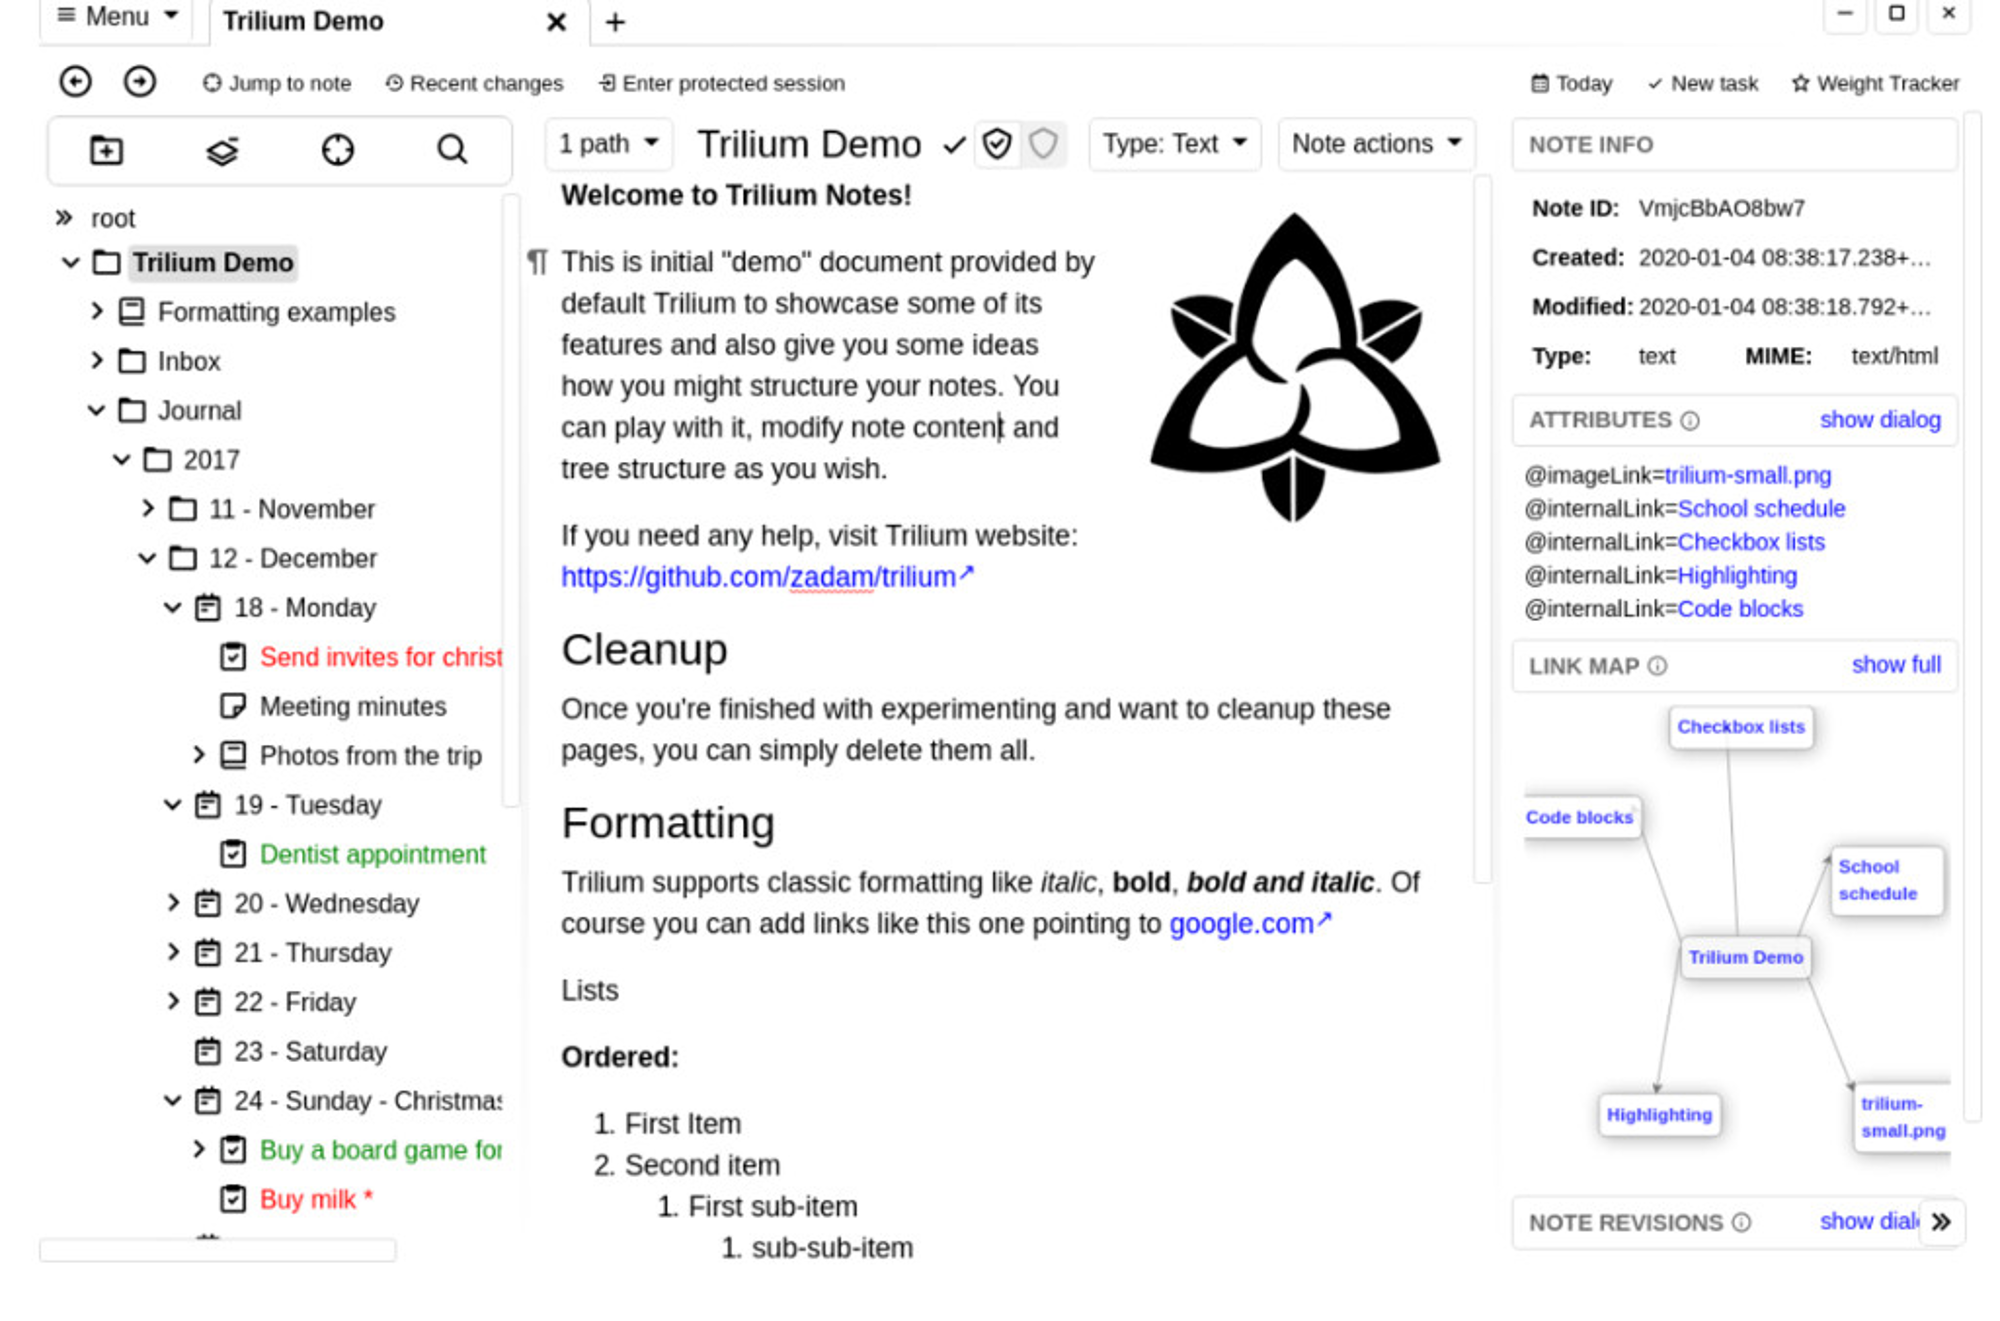Create a new note with the plus-folder icon
The height and width of the screenshot is (1321, 2000).
pyautogui.click(x=106, y=150)
